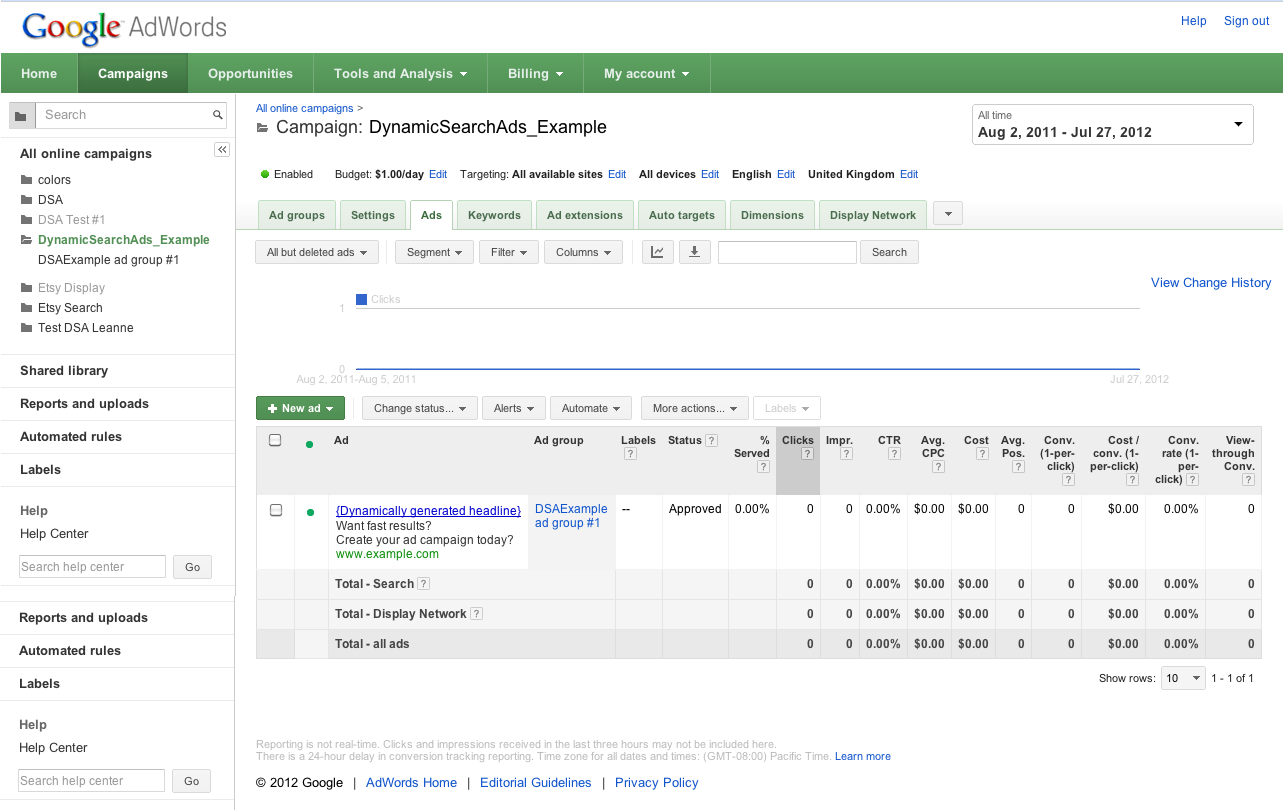Switch to the Settings tab
This screenshot has height=810, width=1283.
[x=373, y=215]
